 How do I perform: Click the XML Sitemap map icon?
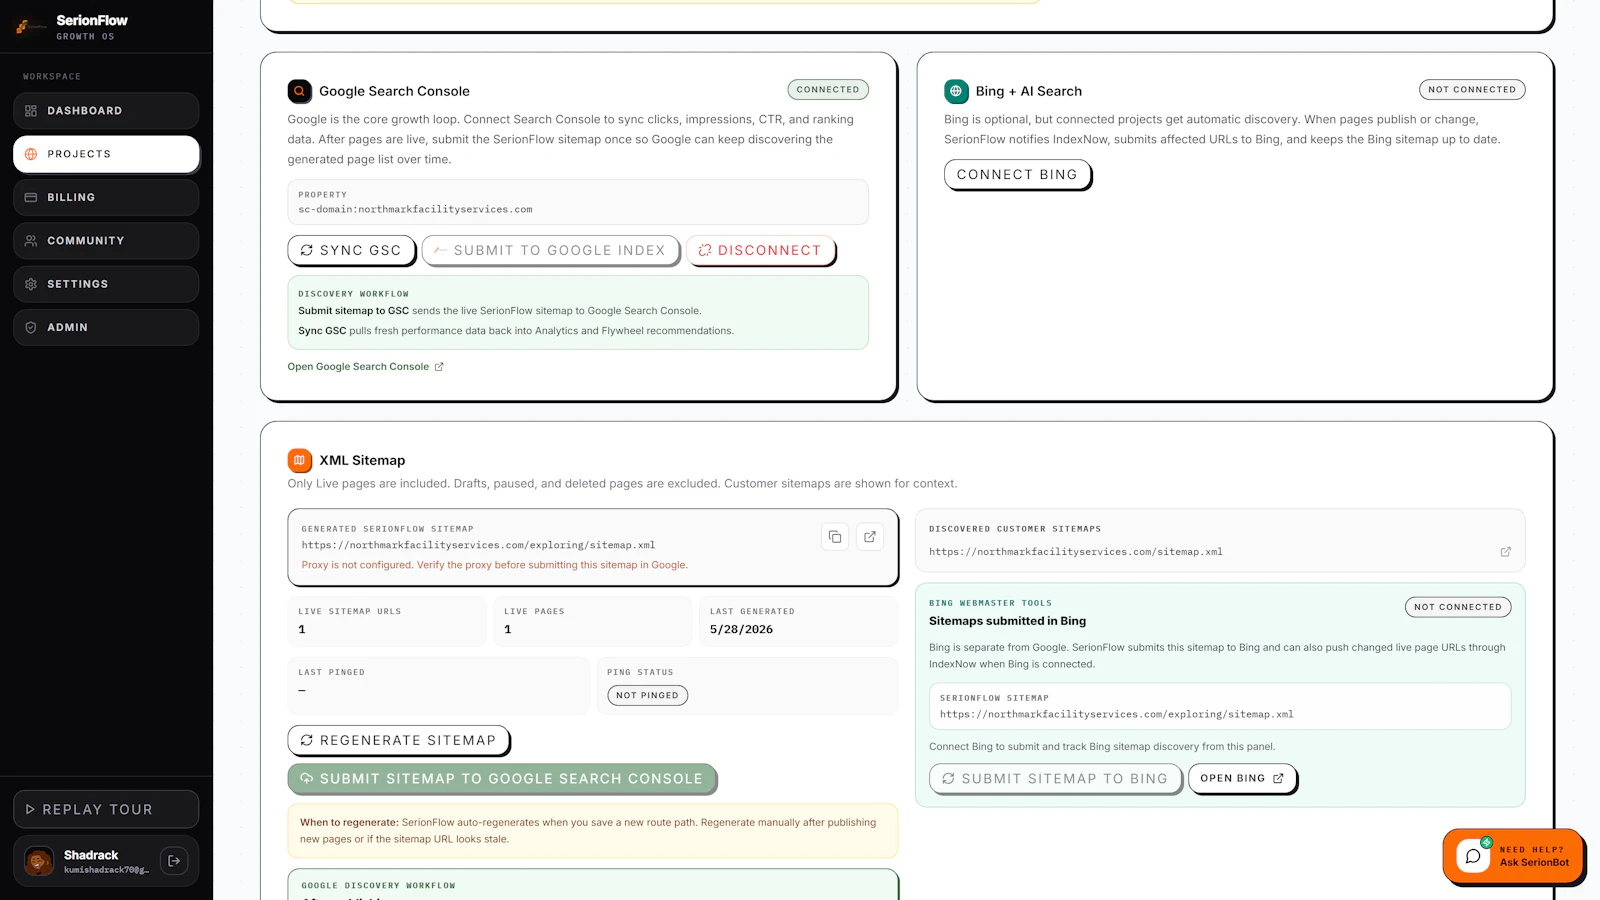point(300,460)
